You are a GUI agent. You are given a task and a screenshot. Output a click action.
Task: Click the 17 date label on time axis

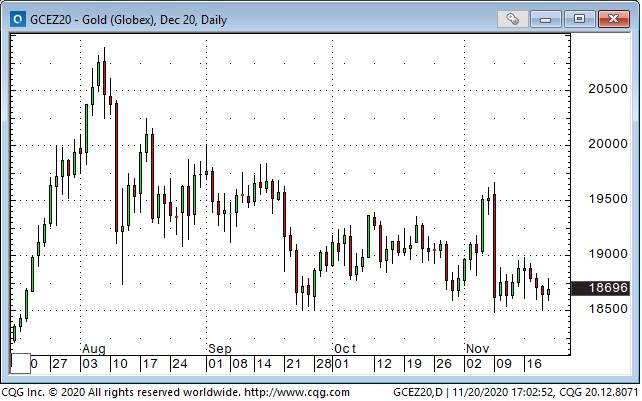150,364
